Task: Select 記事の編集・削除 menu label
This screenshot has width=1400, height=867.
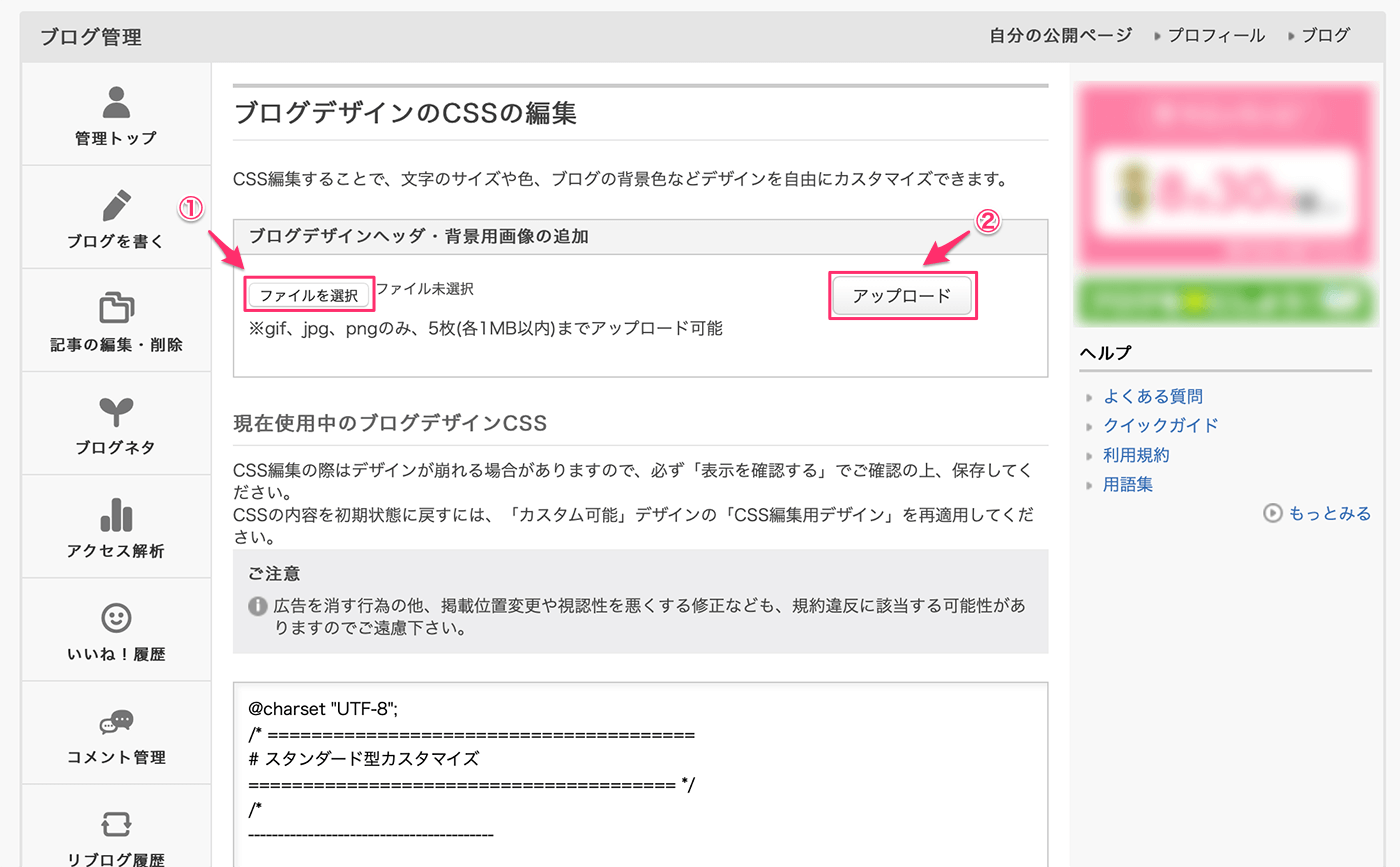Action: 116,345
